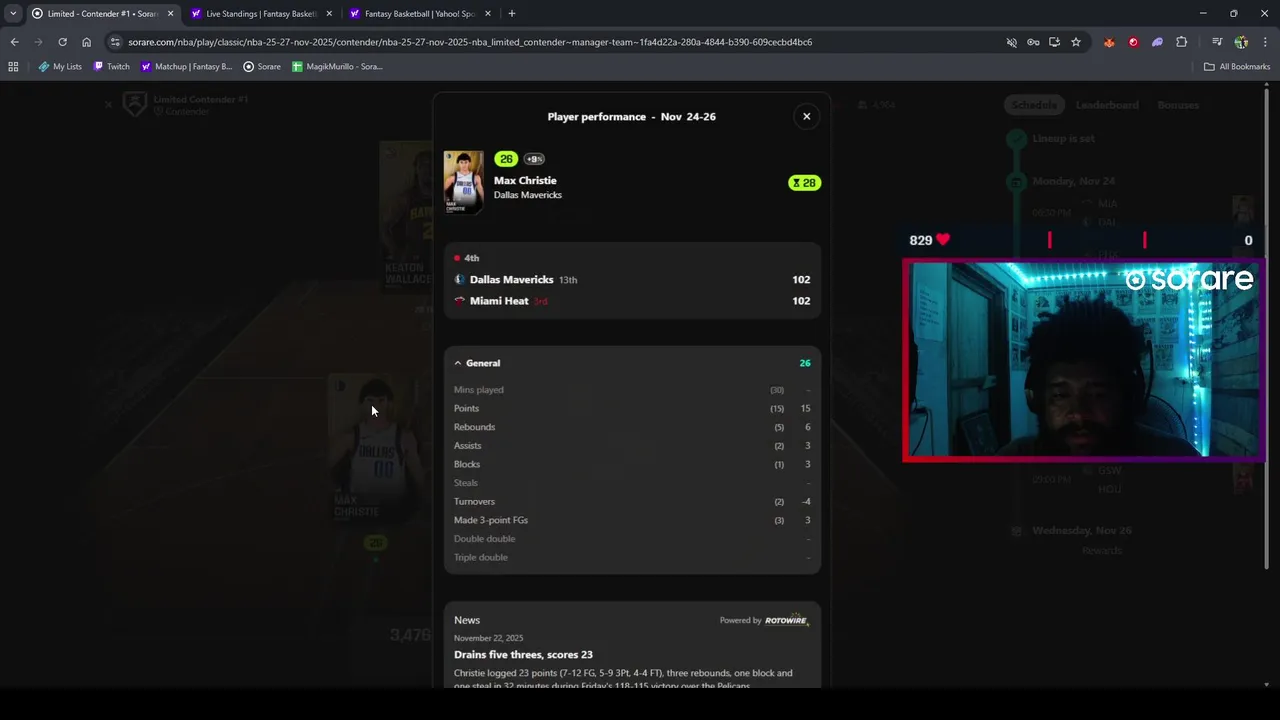The width and height of the screenshot is (1280, 720).
Task: Switch to Fantasy Basketball Yahoo Sports tab
Action: coord(420,14)
